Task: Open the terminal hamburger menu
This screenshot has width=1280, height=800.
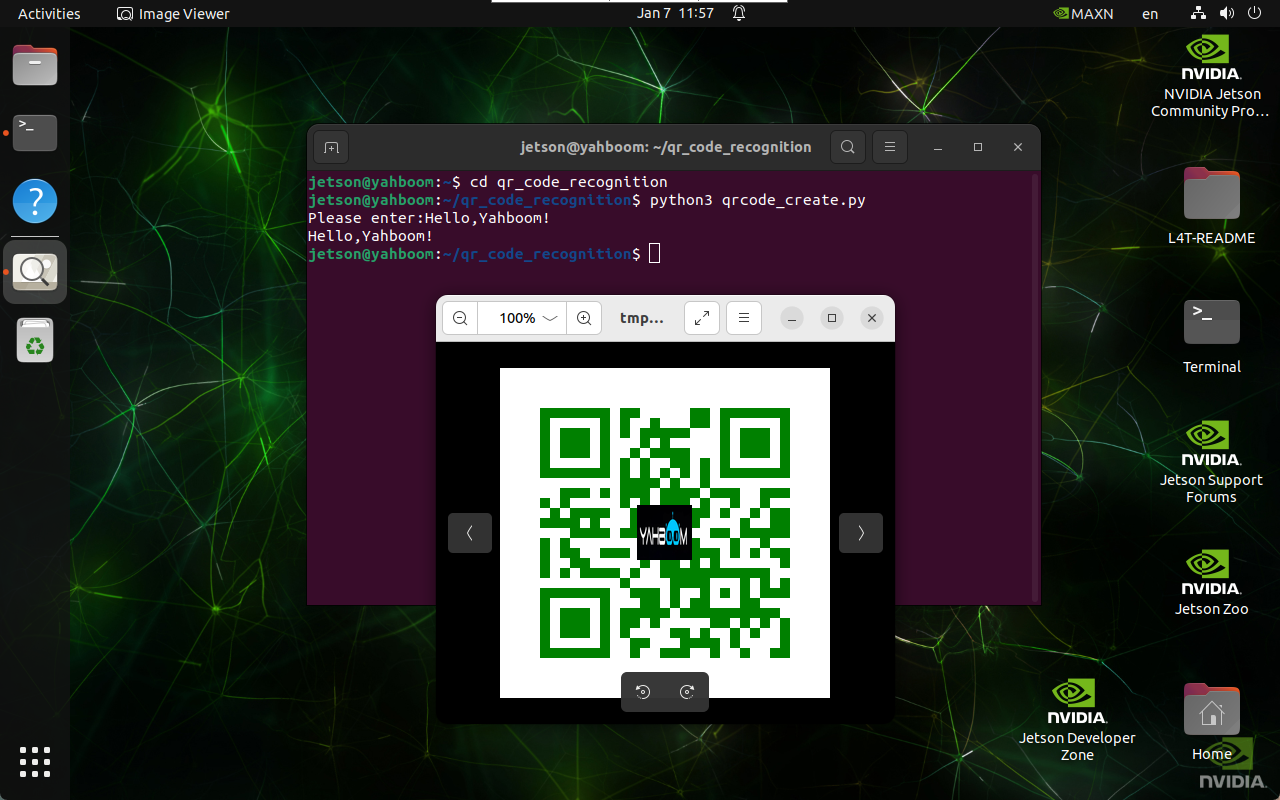Action: point(889,148)
